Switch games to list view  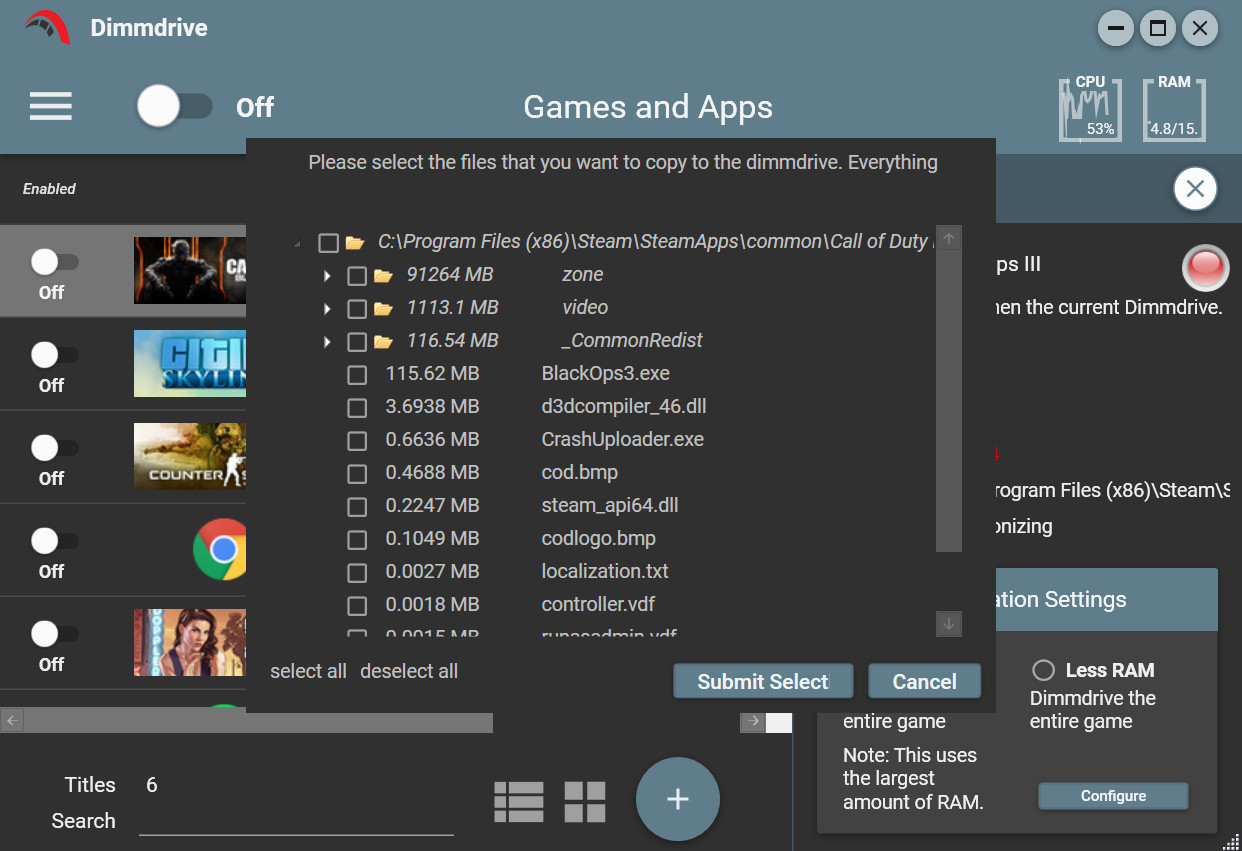[x=518, y=800]
